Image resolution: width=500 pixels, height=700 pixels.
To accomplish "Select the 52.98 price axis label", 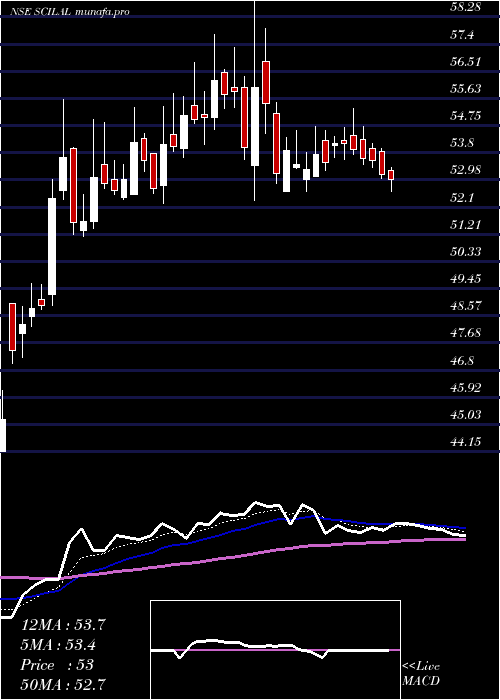I will 466,170.
